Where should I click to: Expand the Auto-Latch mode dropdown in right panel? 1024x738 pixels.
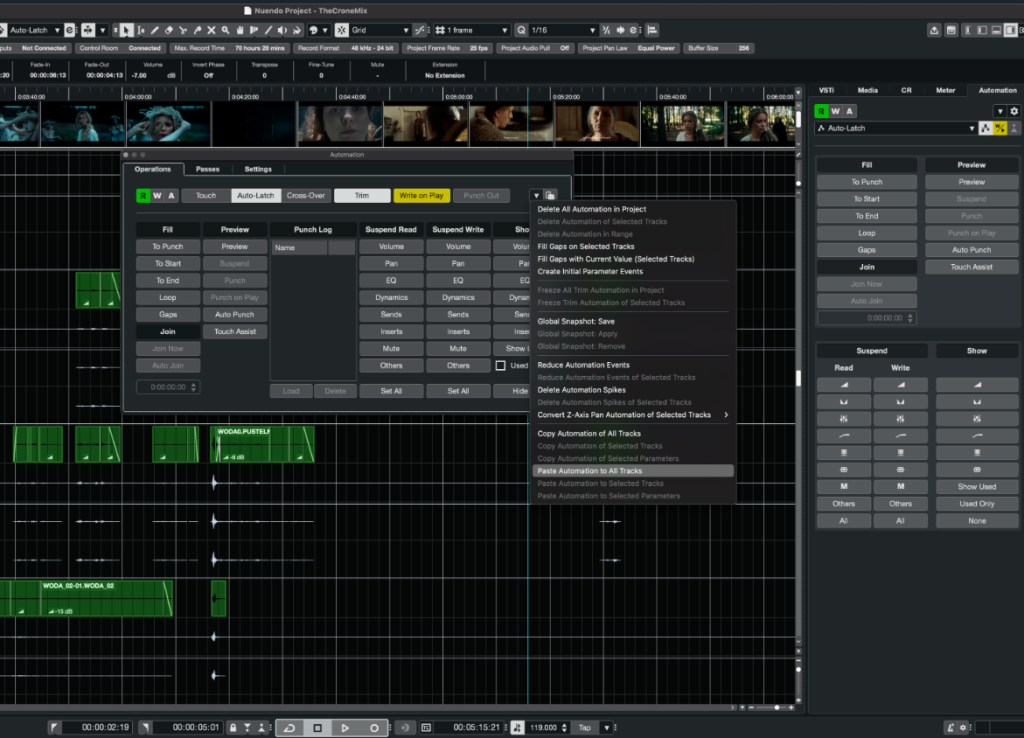971,128
